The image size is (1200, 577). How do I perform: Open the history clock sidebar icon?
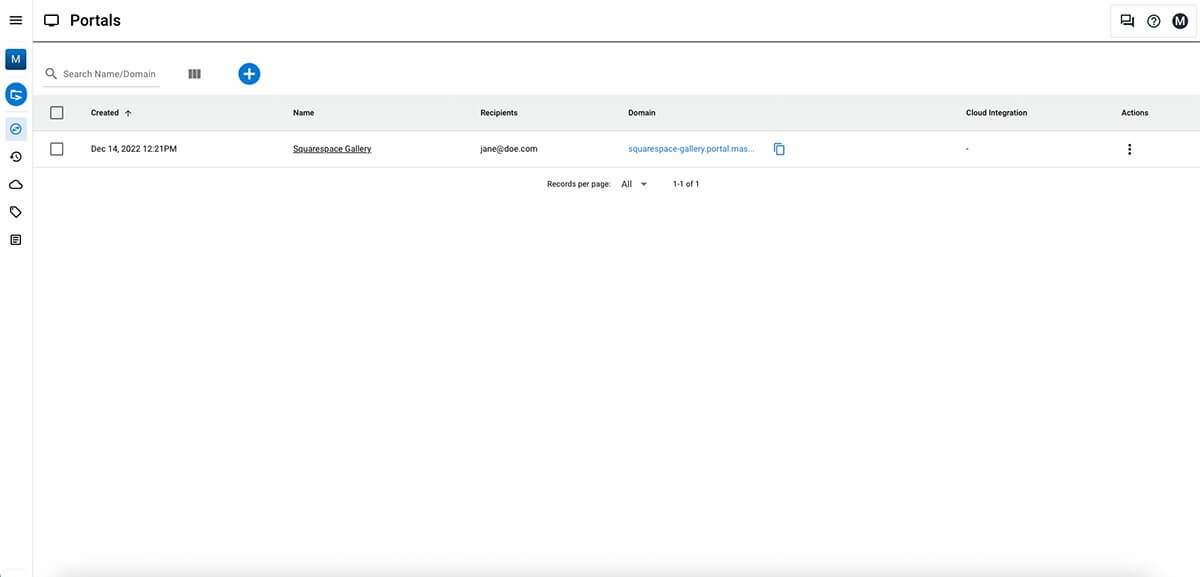pos(16,156)
